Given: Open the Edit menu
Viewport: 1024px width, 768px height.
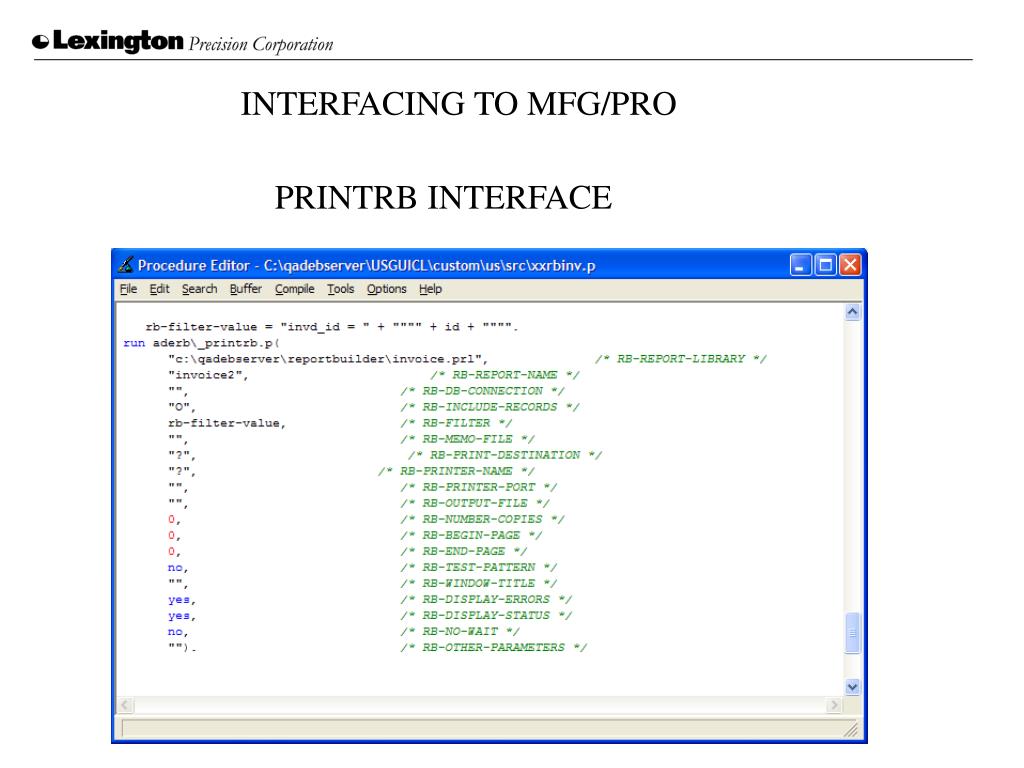Looking at the screenshot, I should 159,289.
